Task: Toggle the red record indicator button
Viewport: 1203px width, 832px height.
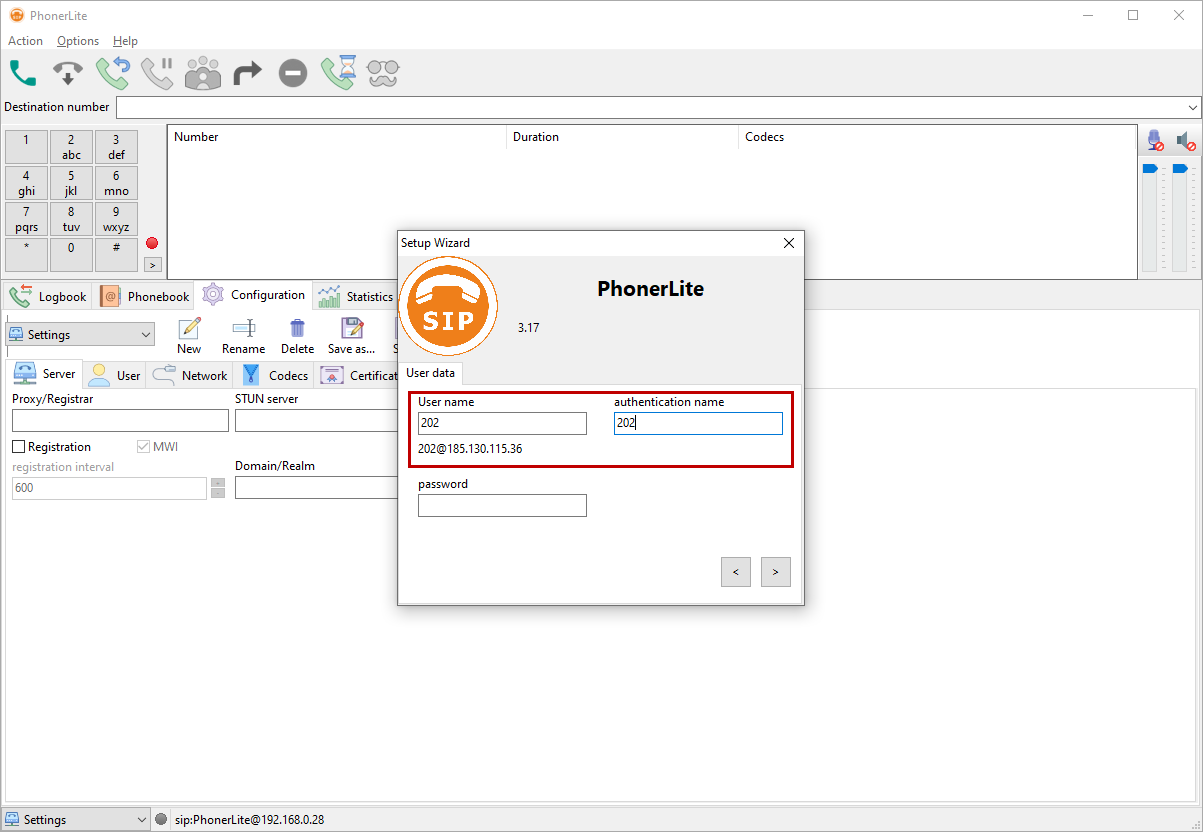Action: [152, 243]
